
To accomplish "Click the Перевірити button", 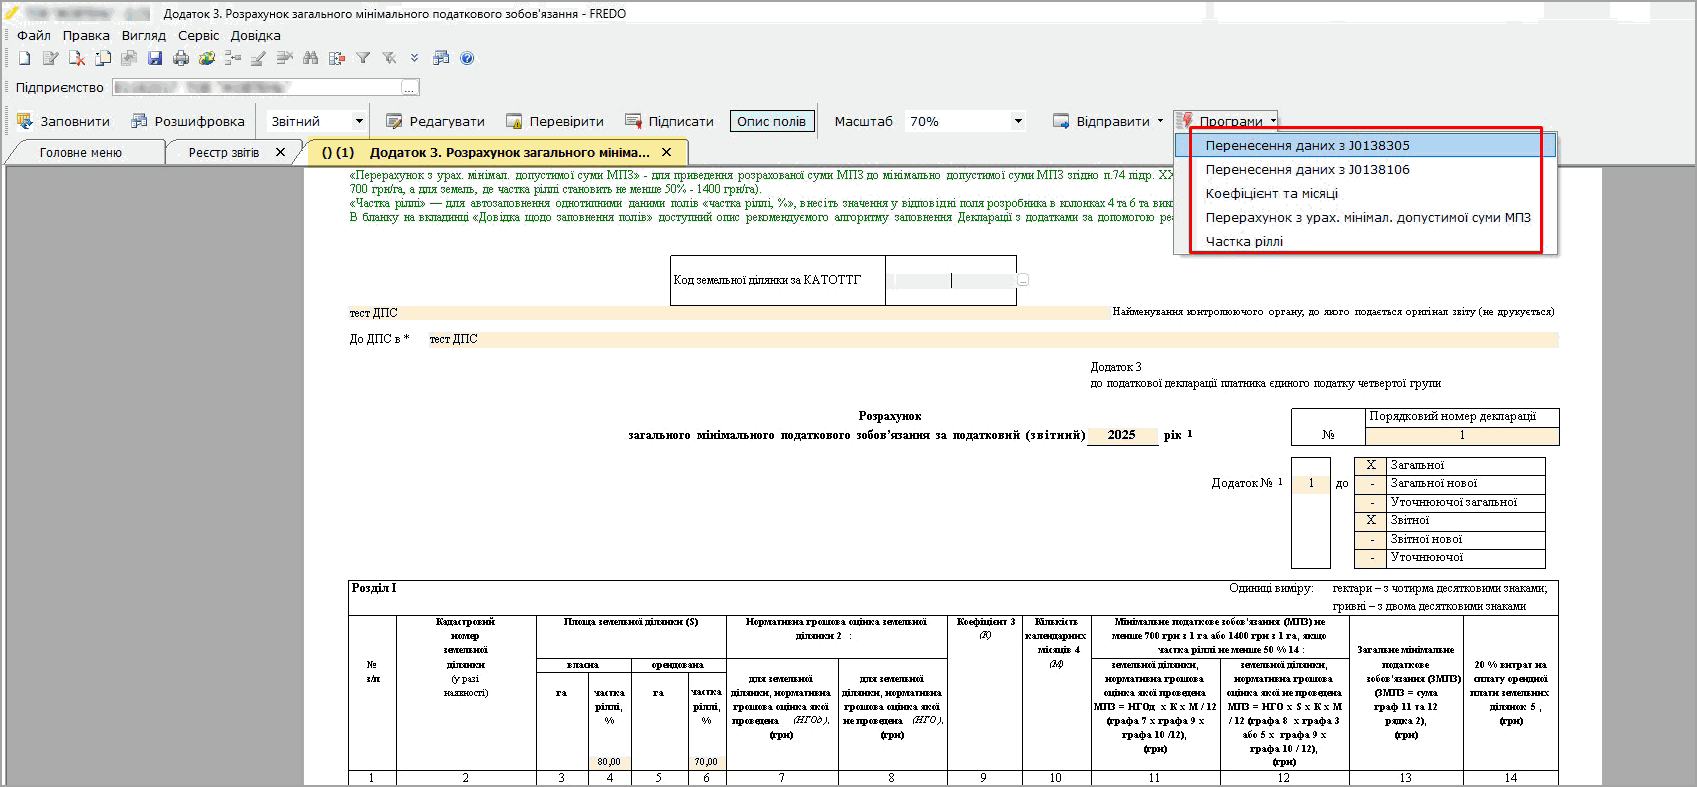I will click(555, 122).
